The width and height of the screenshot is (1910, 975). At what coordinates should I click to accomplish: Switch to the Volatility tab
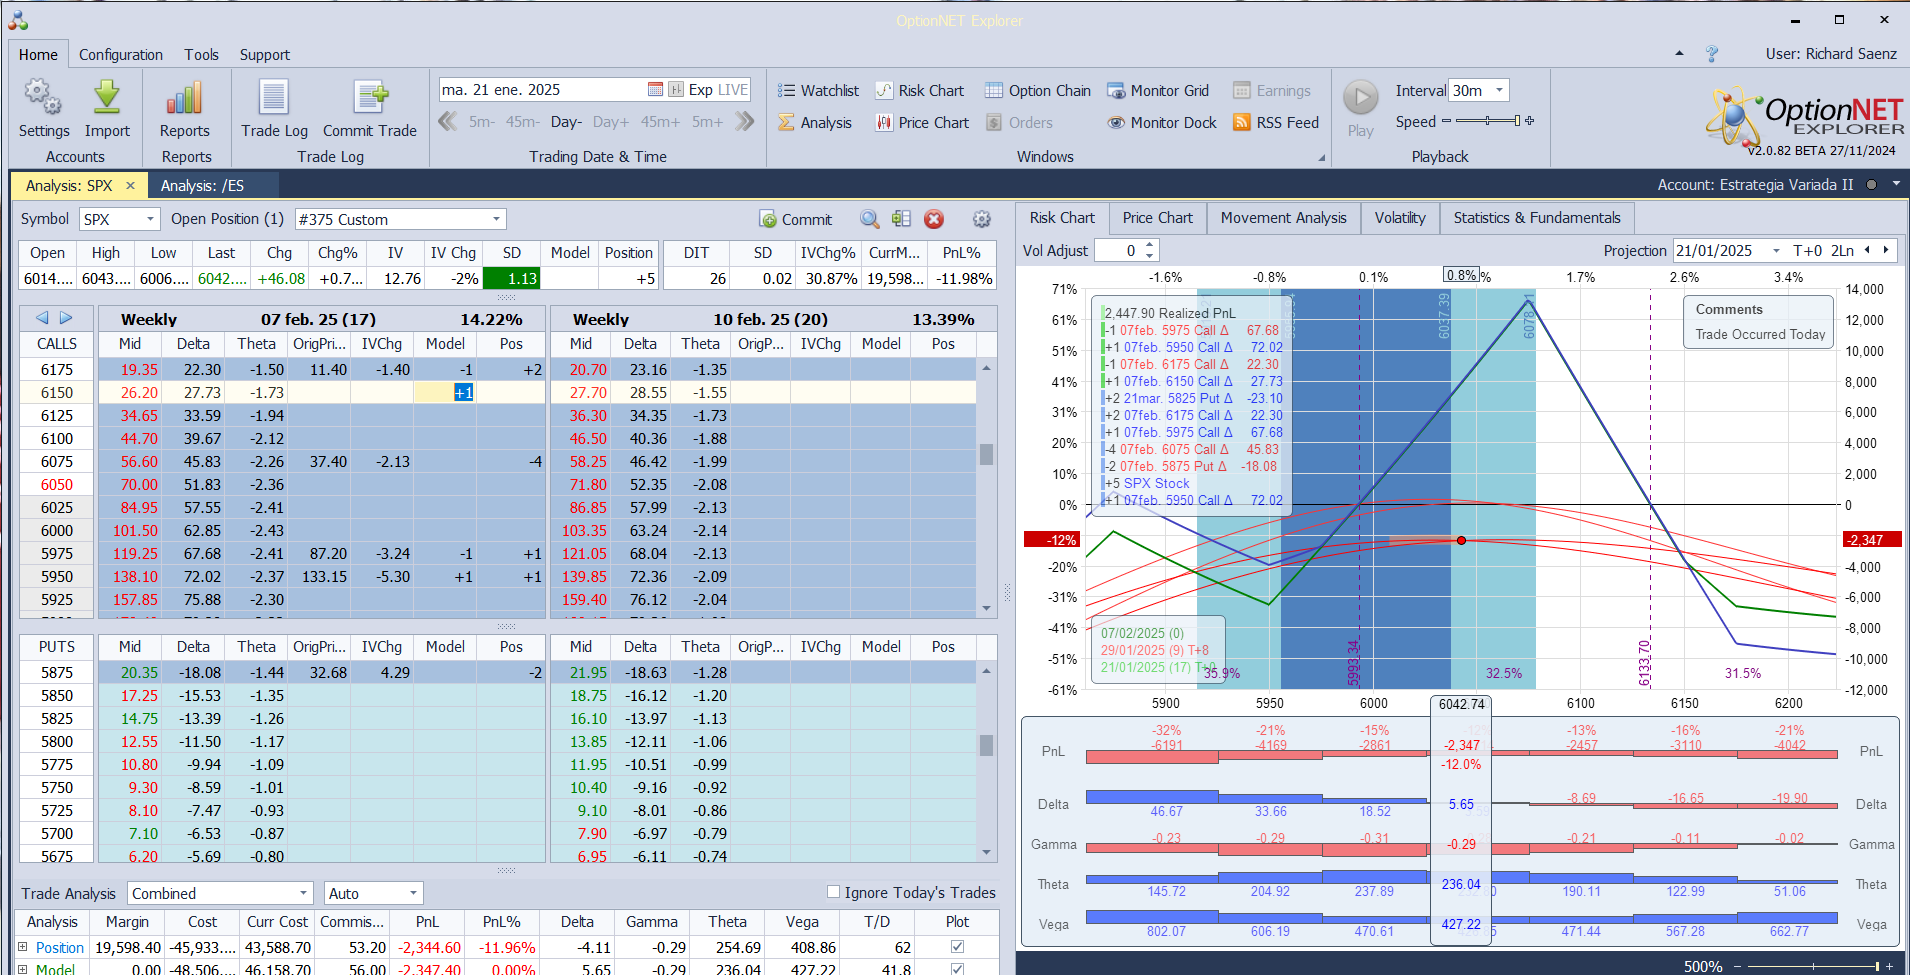pyautogui.click(x=1400, y=218)
